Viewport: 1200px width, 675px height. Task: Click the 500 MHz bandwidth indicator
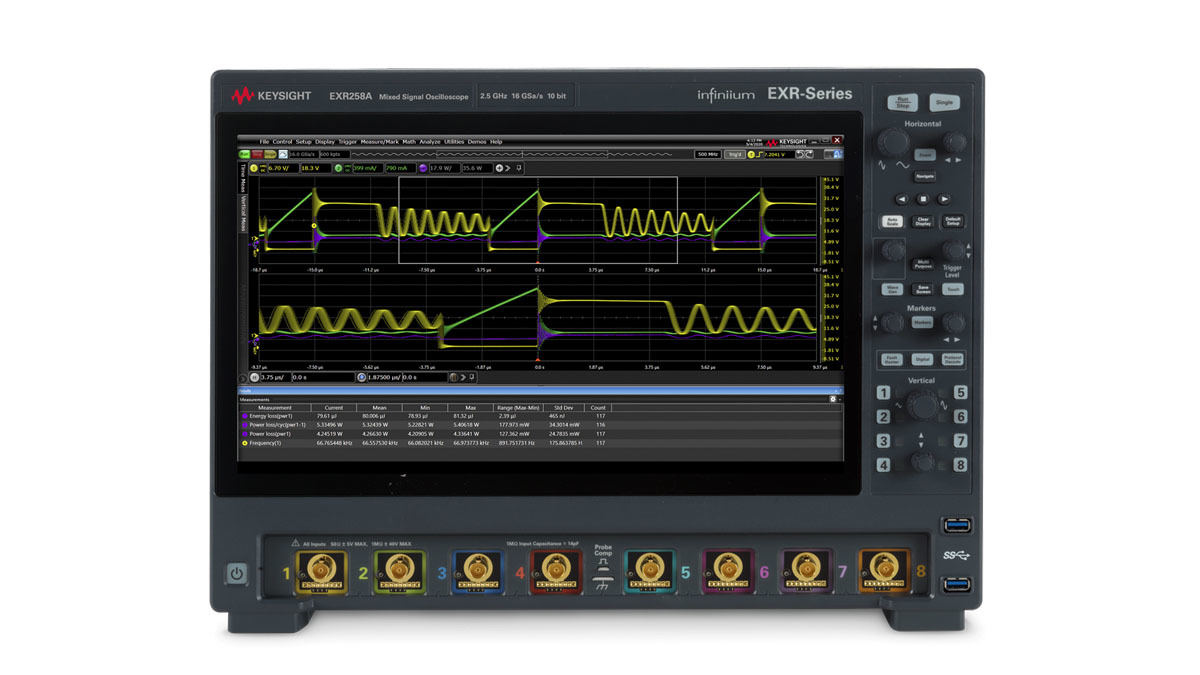point(708,154)
